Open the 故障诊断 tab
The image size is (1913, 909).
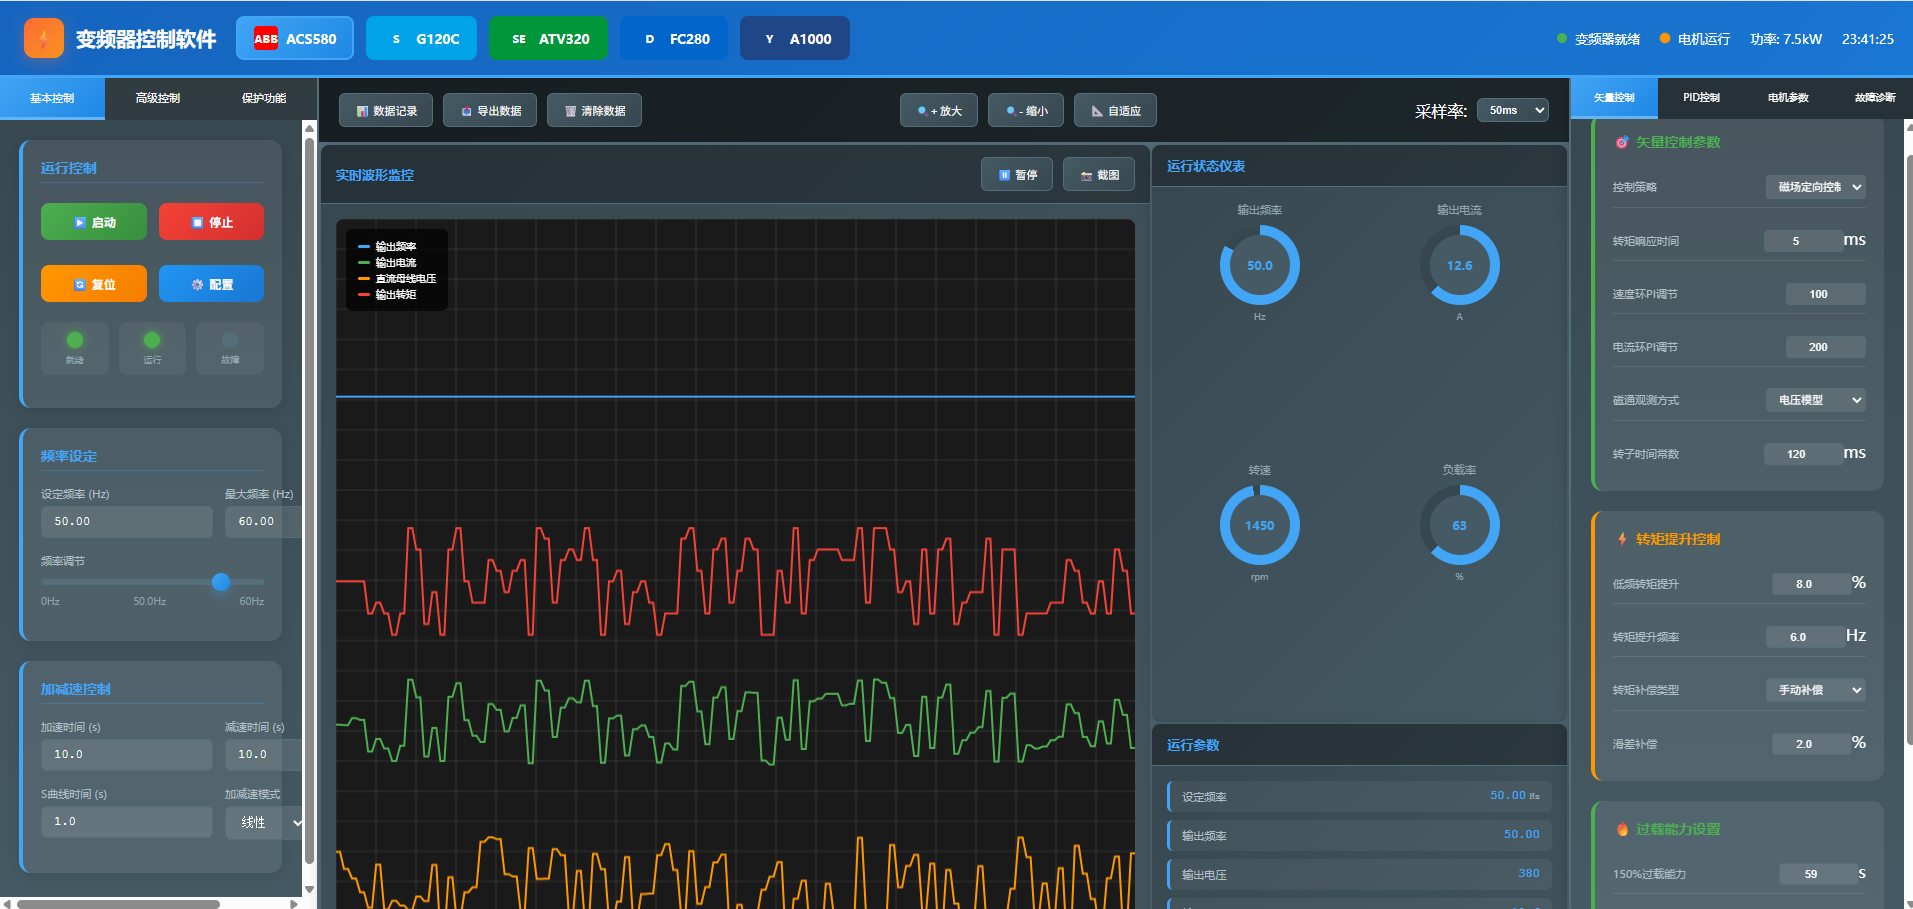pos(1874,97)
